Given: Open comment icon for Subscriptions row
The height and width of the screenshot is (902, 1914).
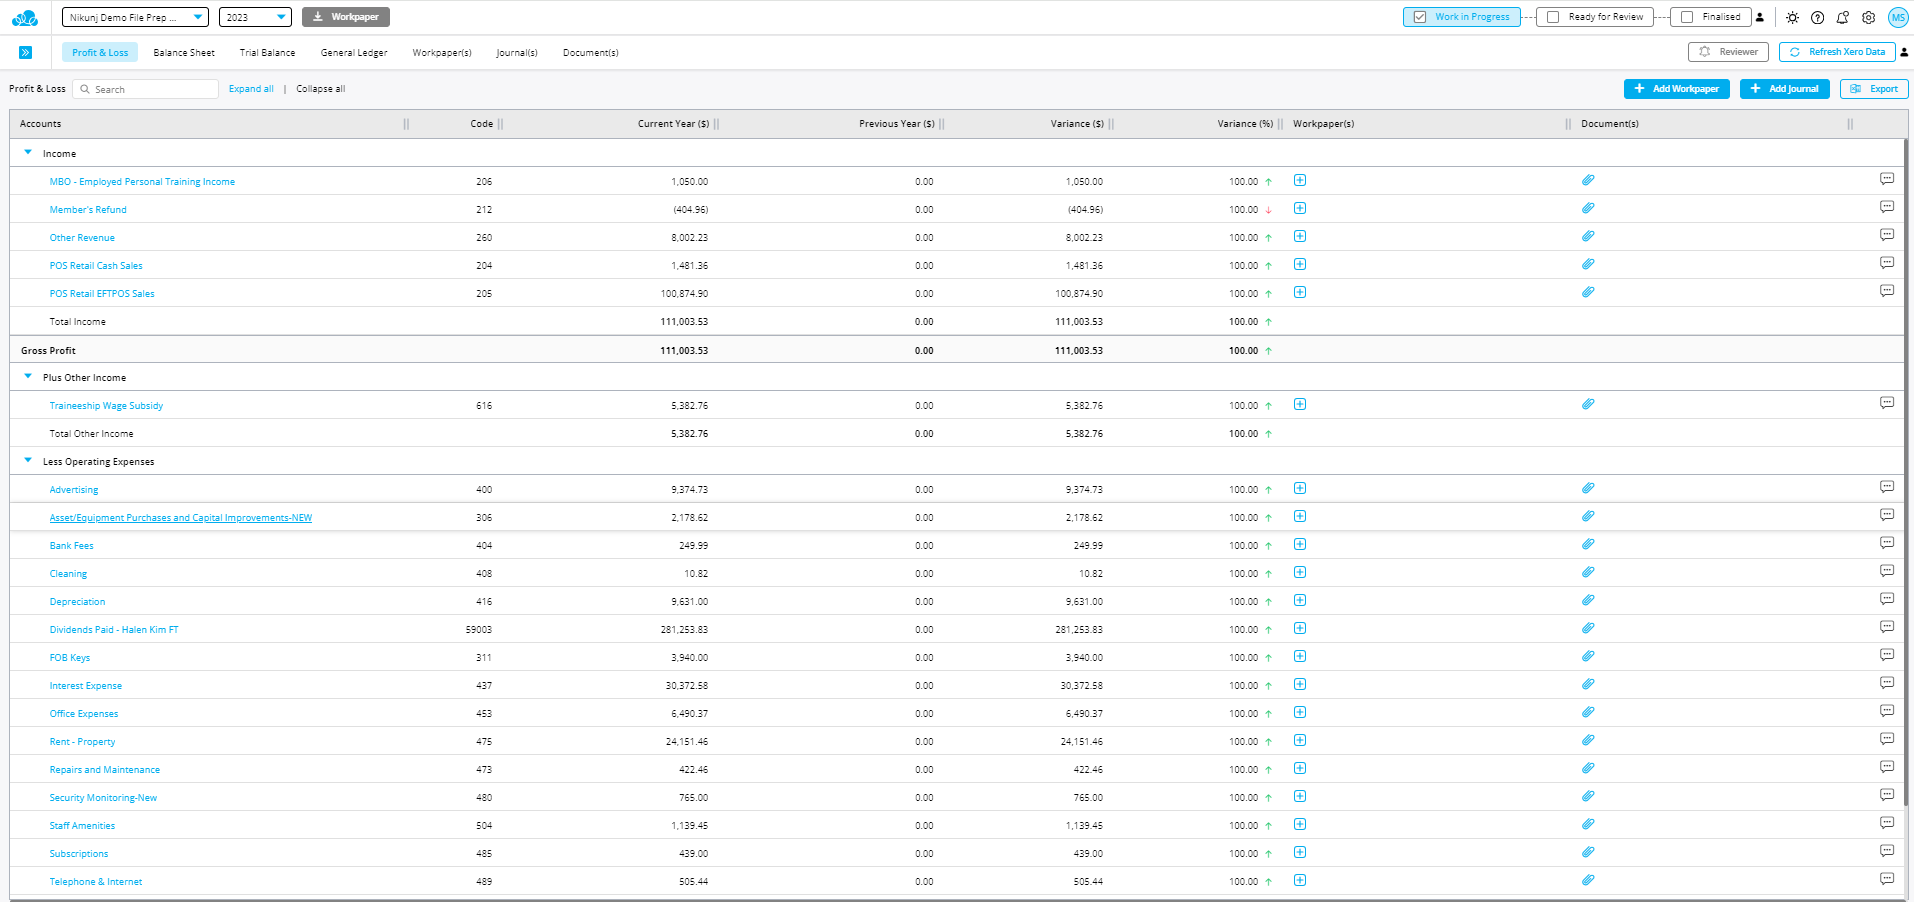Looking at the screenshot, I should click(1887, 852).
